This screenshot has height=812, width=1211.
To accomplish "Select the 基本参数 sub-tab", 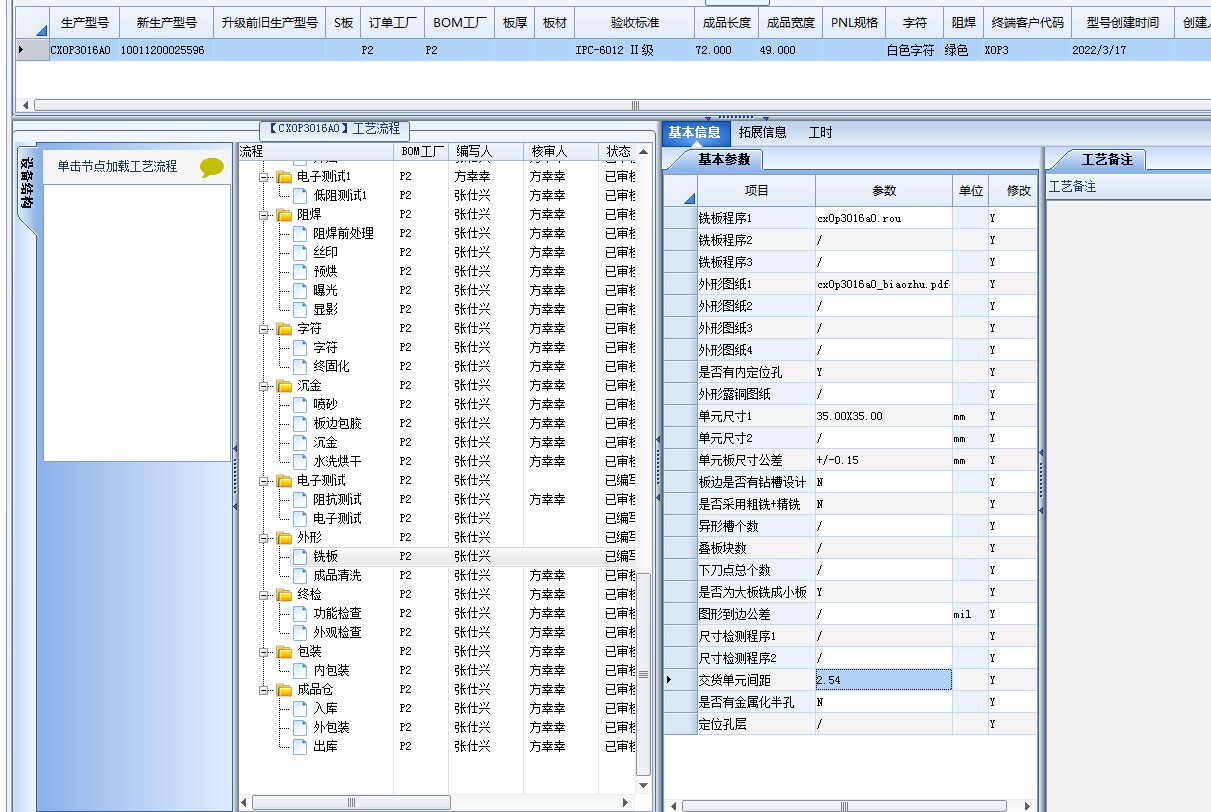I will pos(722,159).
